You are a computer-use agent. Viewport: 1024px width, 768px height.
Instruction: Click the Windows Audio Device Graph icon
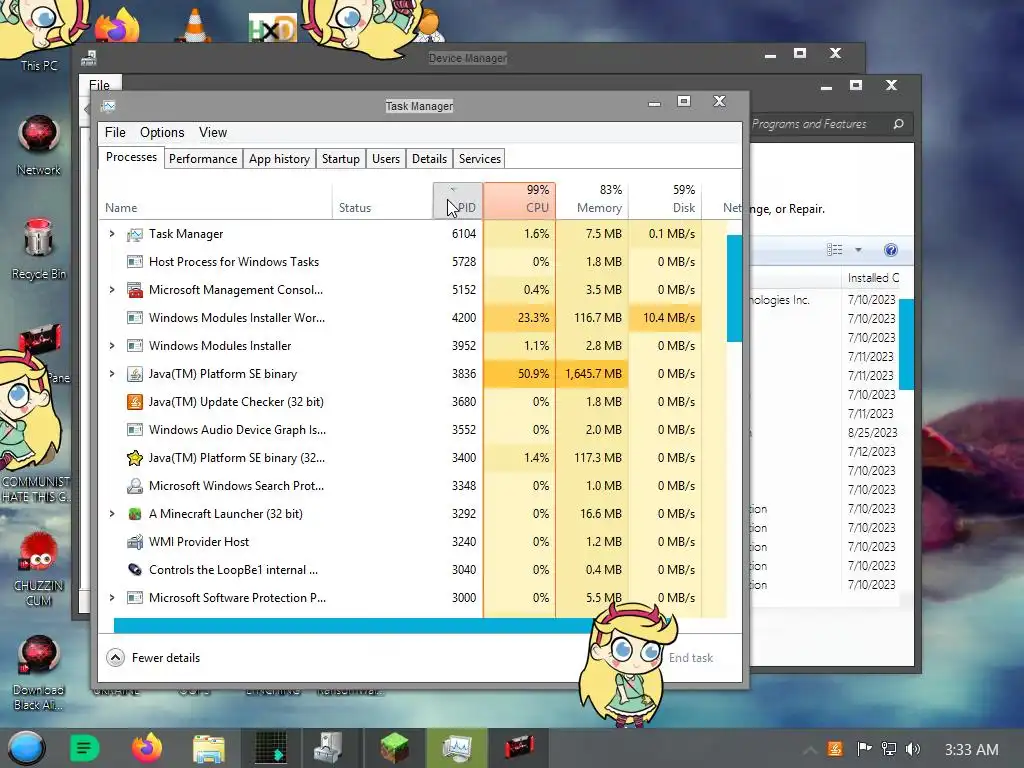[x=135, y=430]
